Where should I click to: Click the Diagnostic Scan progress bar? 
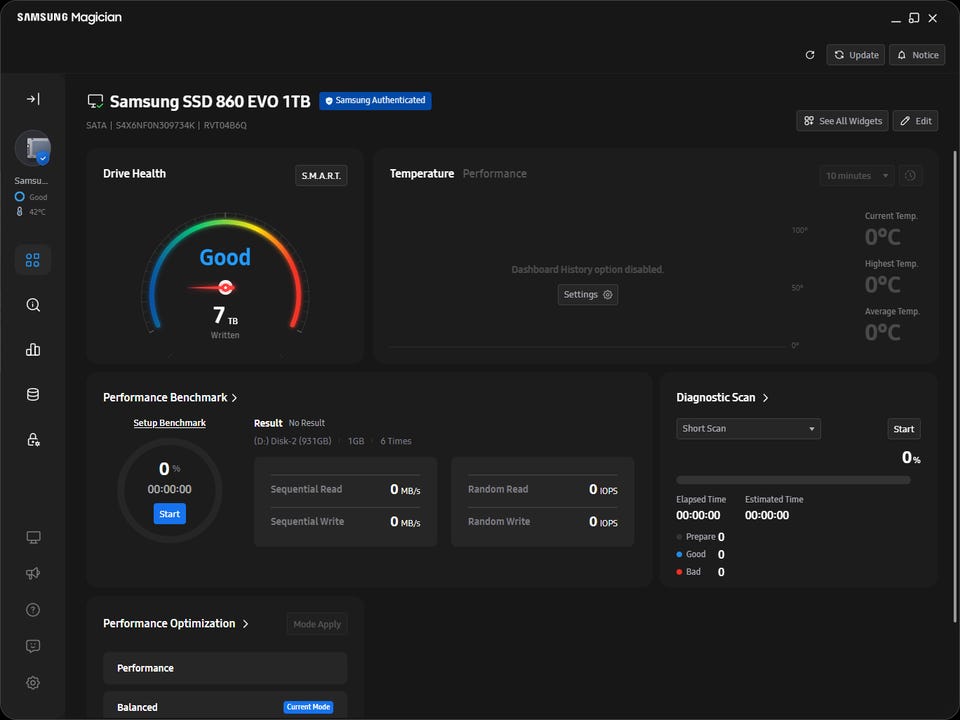coord(793,480)
